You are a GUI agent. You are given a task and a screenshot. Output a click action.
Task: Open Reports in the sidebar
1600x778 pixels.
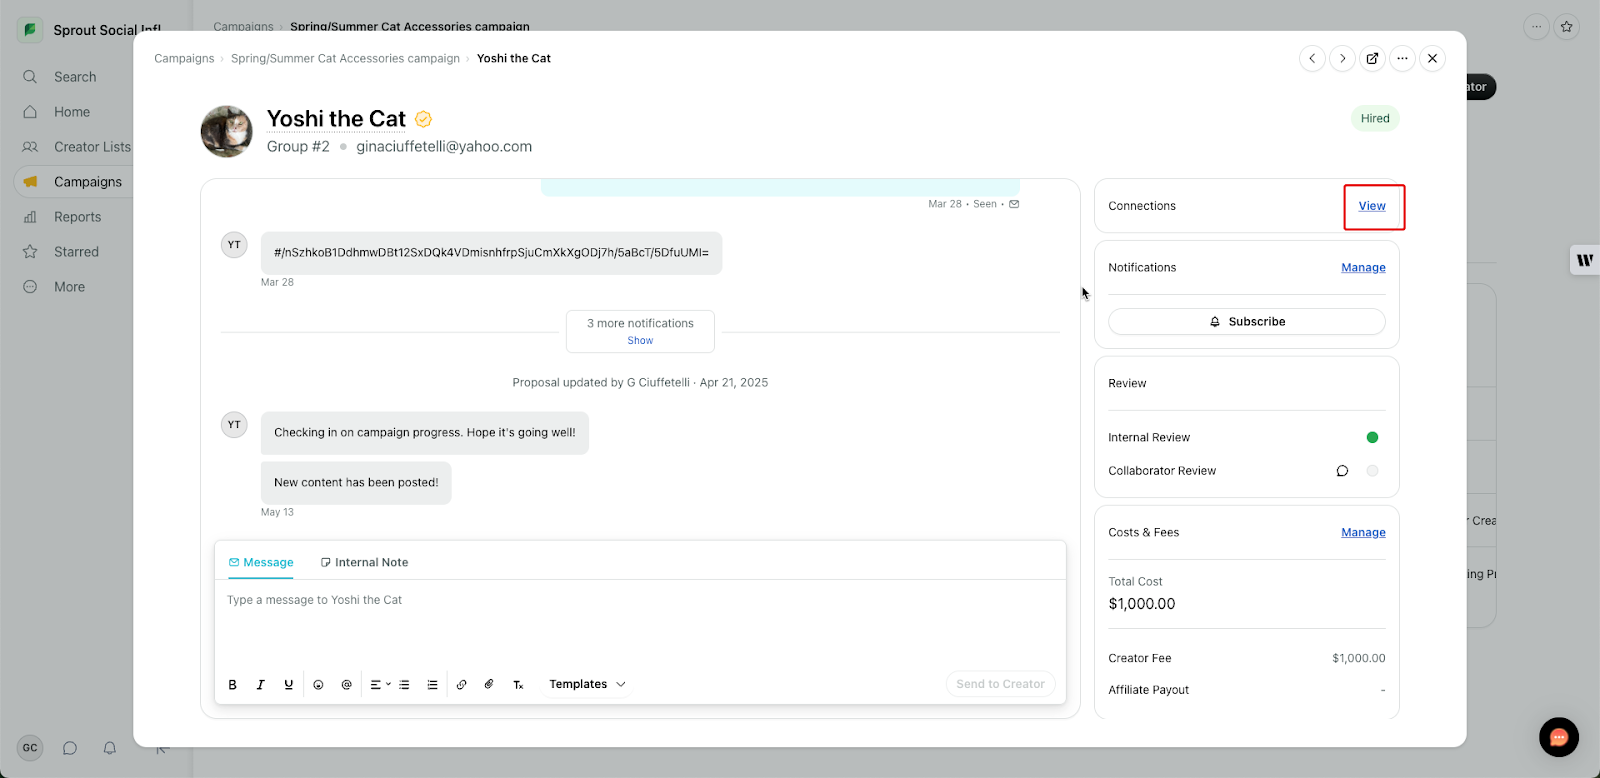pos(78,217)
